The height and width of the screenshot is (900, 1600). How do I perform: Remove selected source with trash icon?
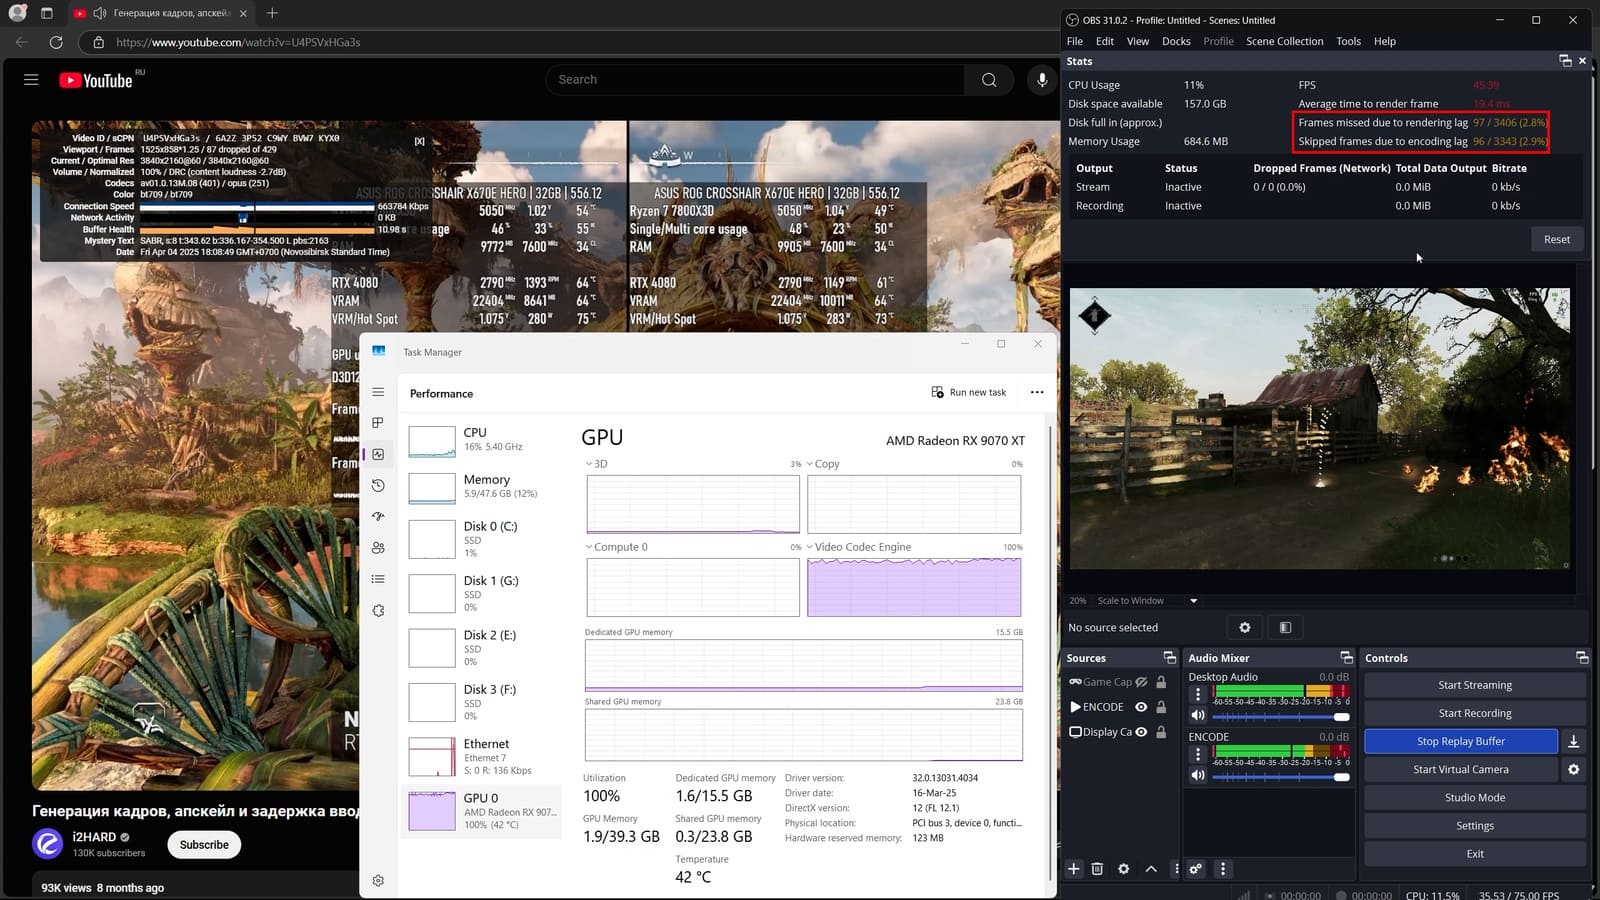[1097, 869]
